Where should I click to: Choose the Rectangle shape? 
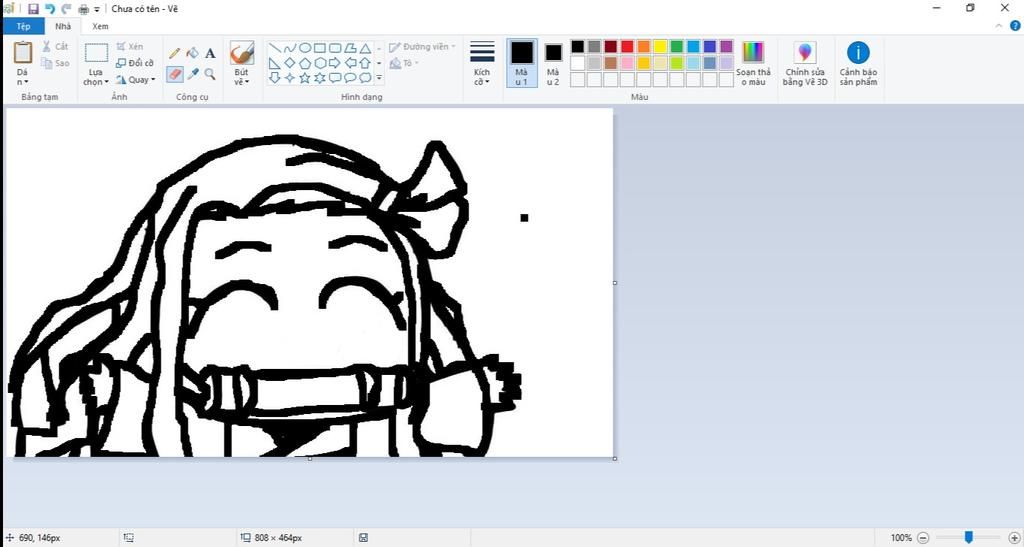pos(320,48)
